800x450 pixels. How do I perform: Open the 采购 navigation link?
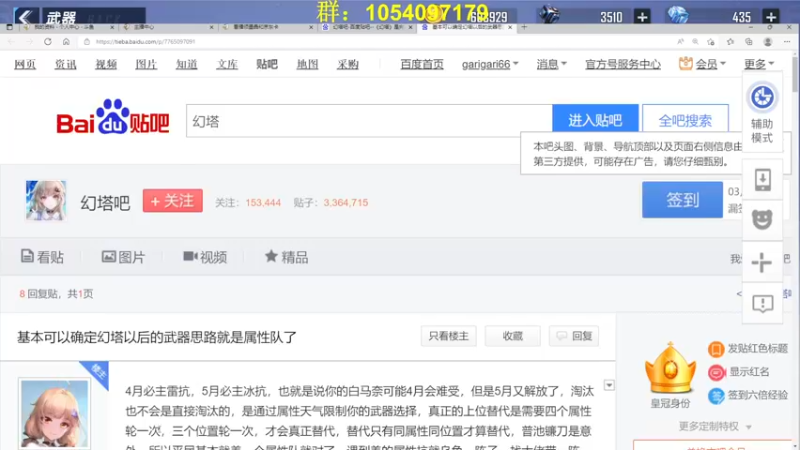(x=347, y=64)
